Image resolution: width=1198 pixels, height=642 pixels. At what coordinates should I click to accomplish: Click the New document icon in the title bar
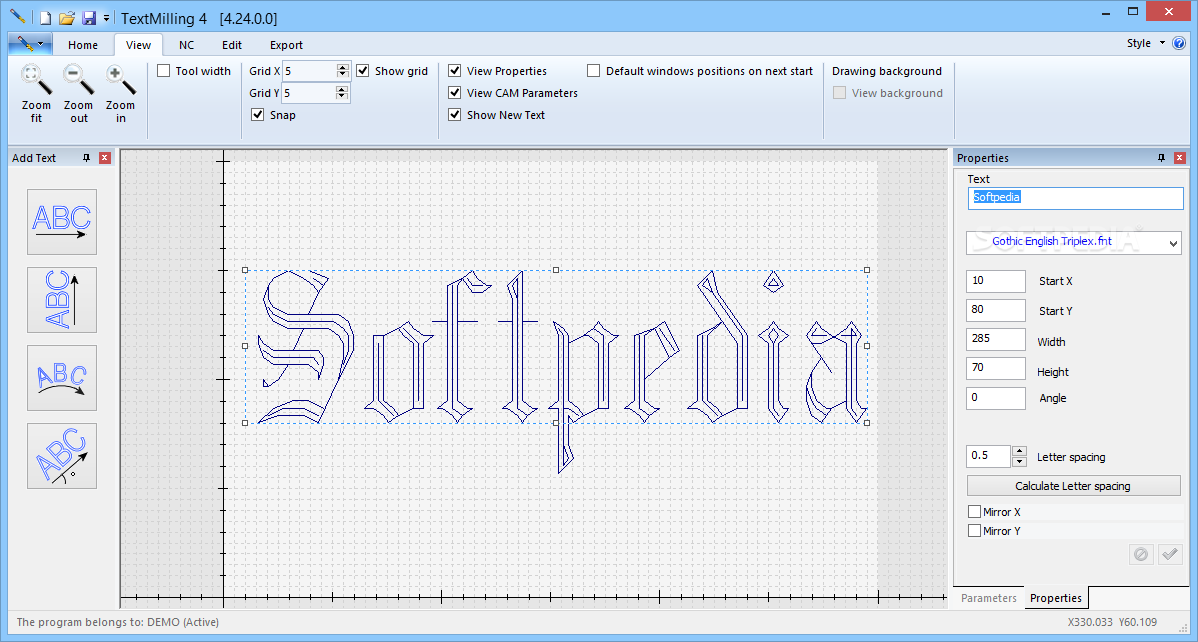[x=46, y=18]
